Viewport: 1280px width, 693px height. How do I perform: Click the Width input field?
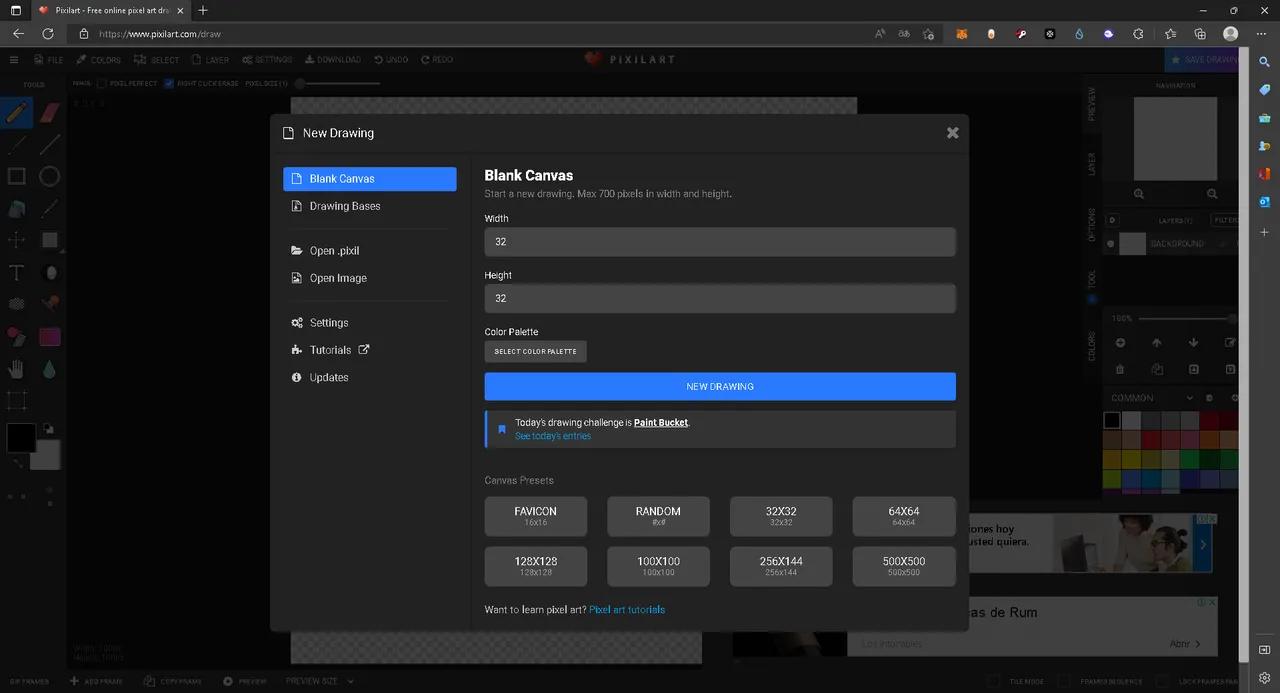pyautogui.click(x=720, y=242)
